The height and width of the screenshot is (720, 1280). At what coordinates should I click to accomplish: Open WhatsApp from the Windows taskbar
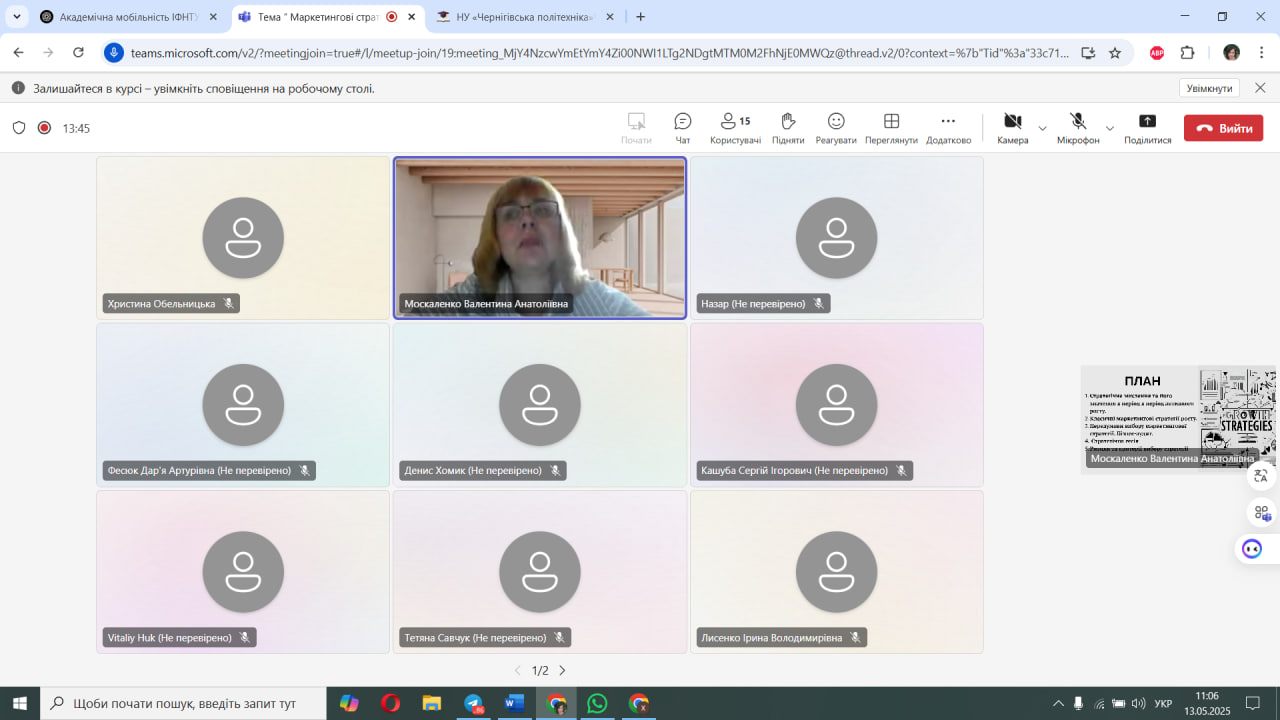point(597,703)
